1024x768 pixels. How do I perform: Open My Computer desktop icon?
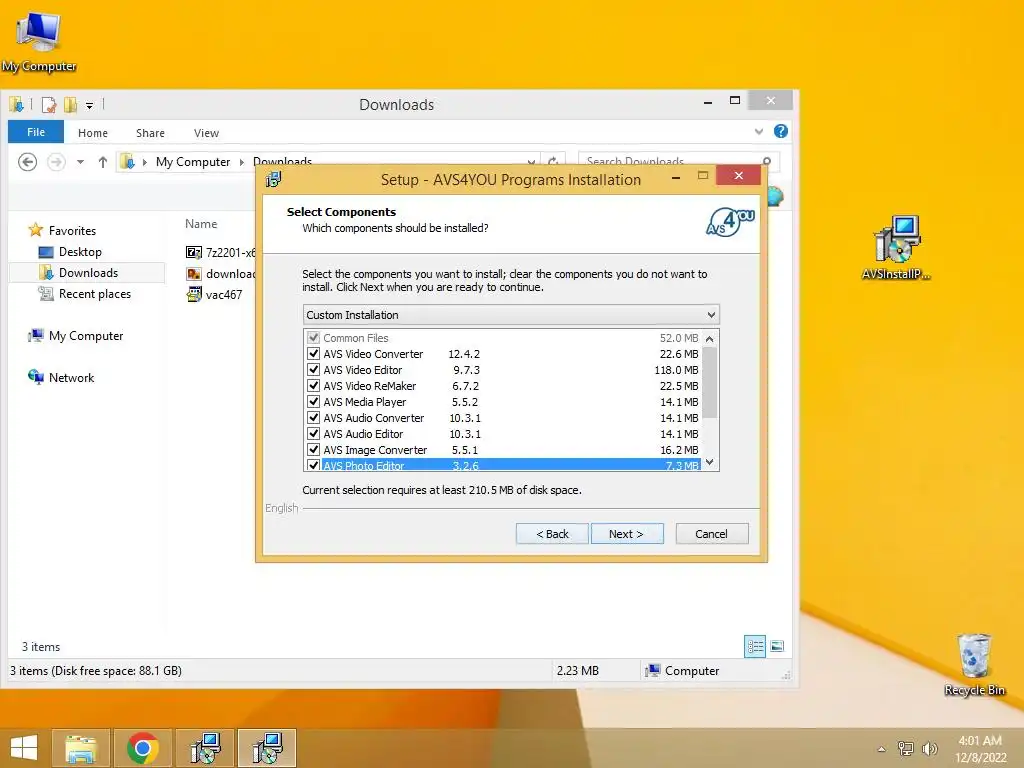point(39,40)
